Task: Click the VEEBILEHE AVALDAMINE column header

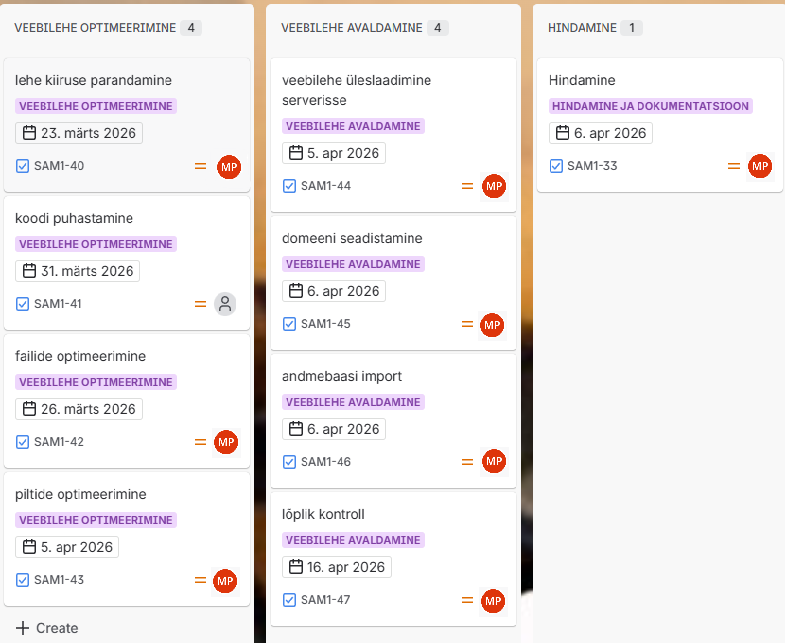Action: 352,28
